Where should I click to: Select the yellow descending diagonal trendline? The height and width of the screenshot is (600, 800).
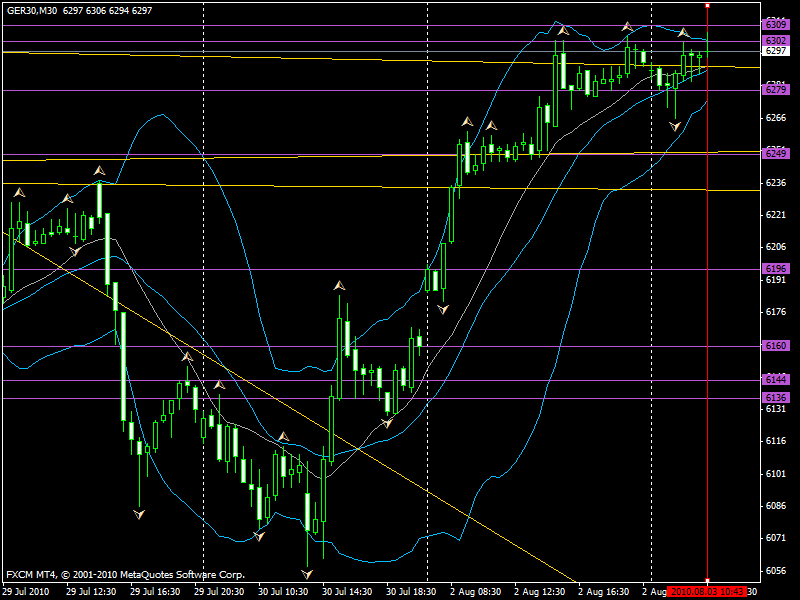click(290, 407)
